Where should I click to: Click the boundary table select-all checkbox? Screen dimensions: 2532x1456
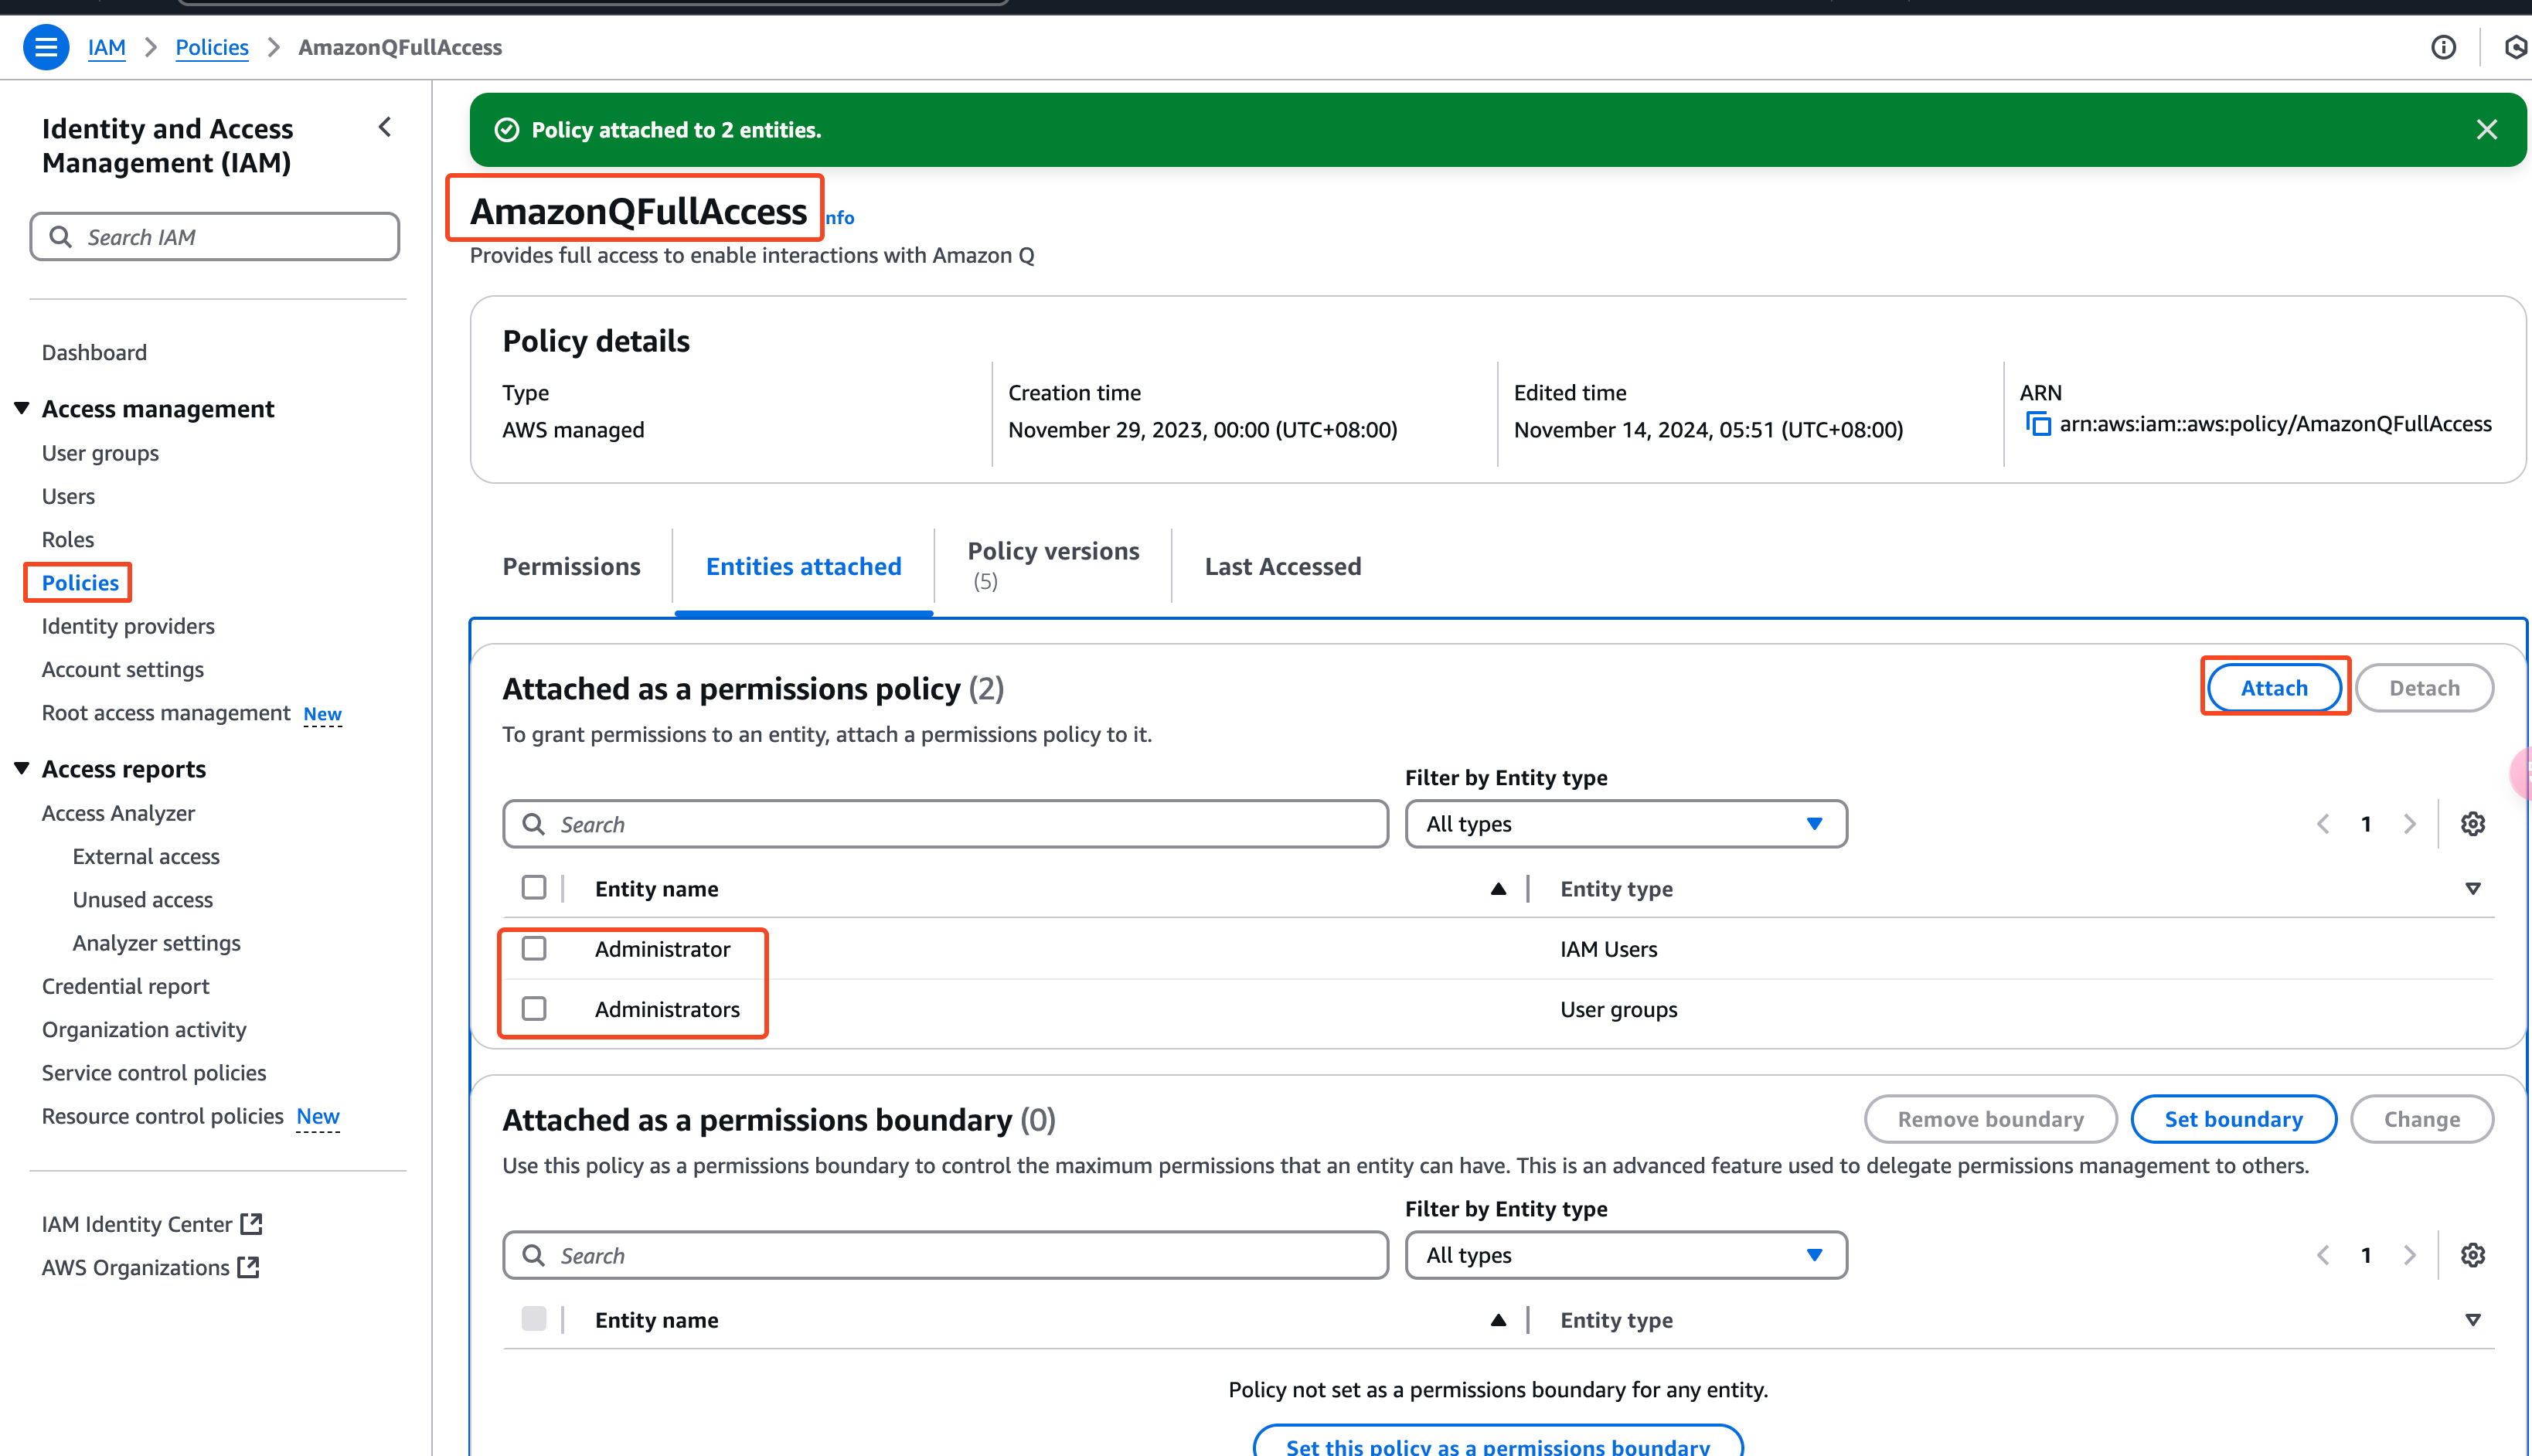[534, 1319]
